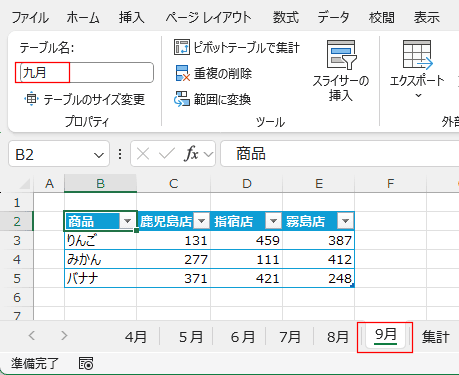
Task: Switch to the 4月 sheet tab
Action: 136,337
